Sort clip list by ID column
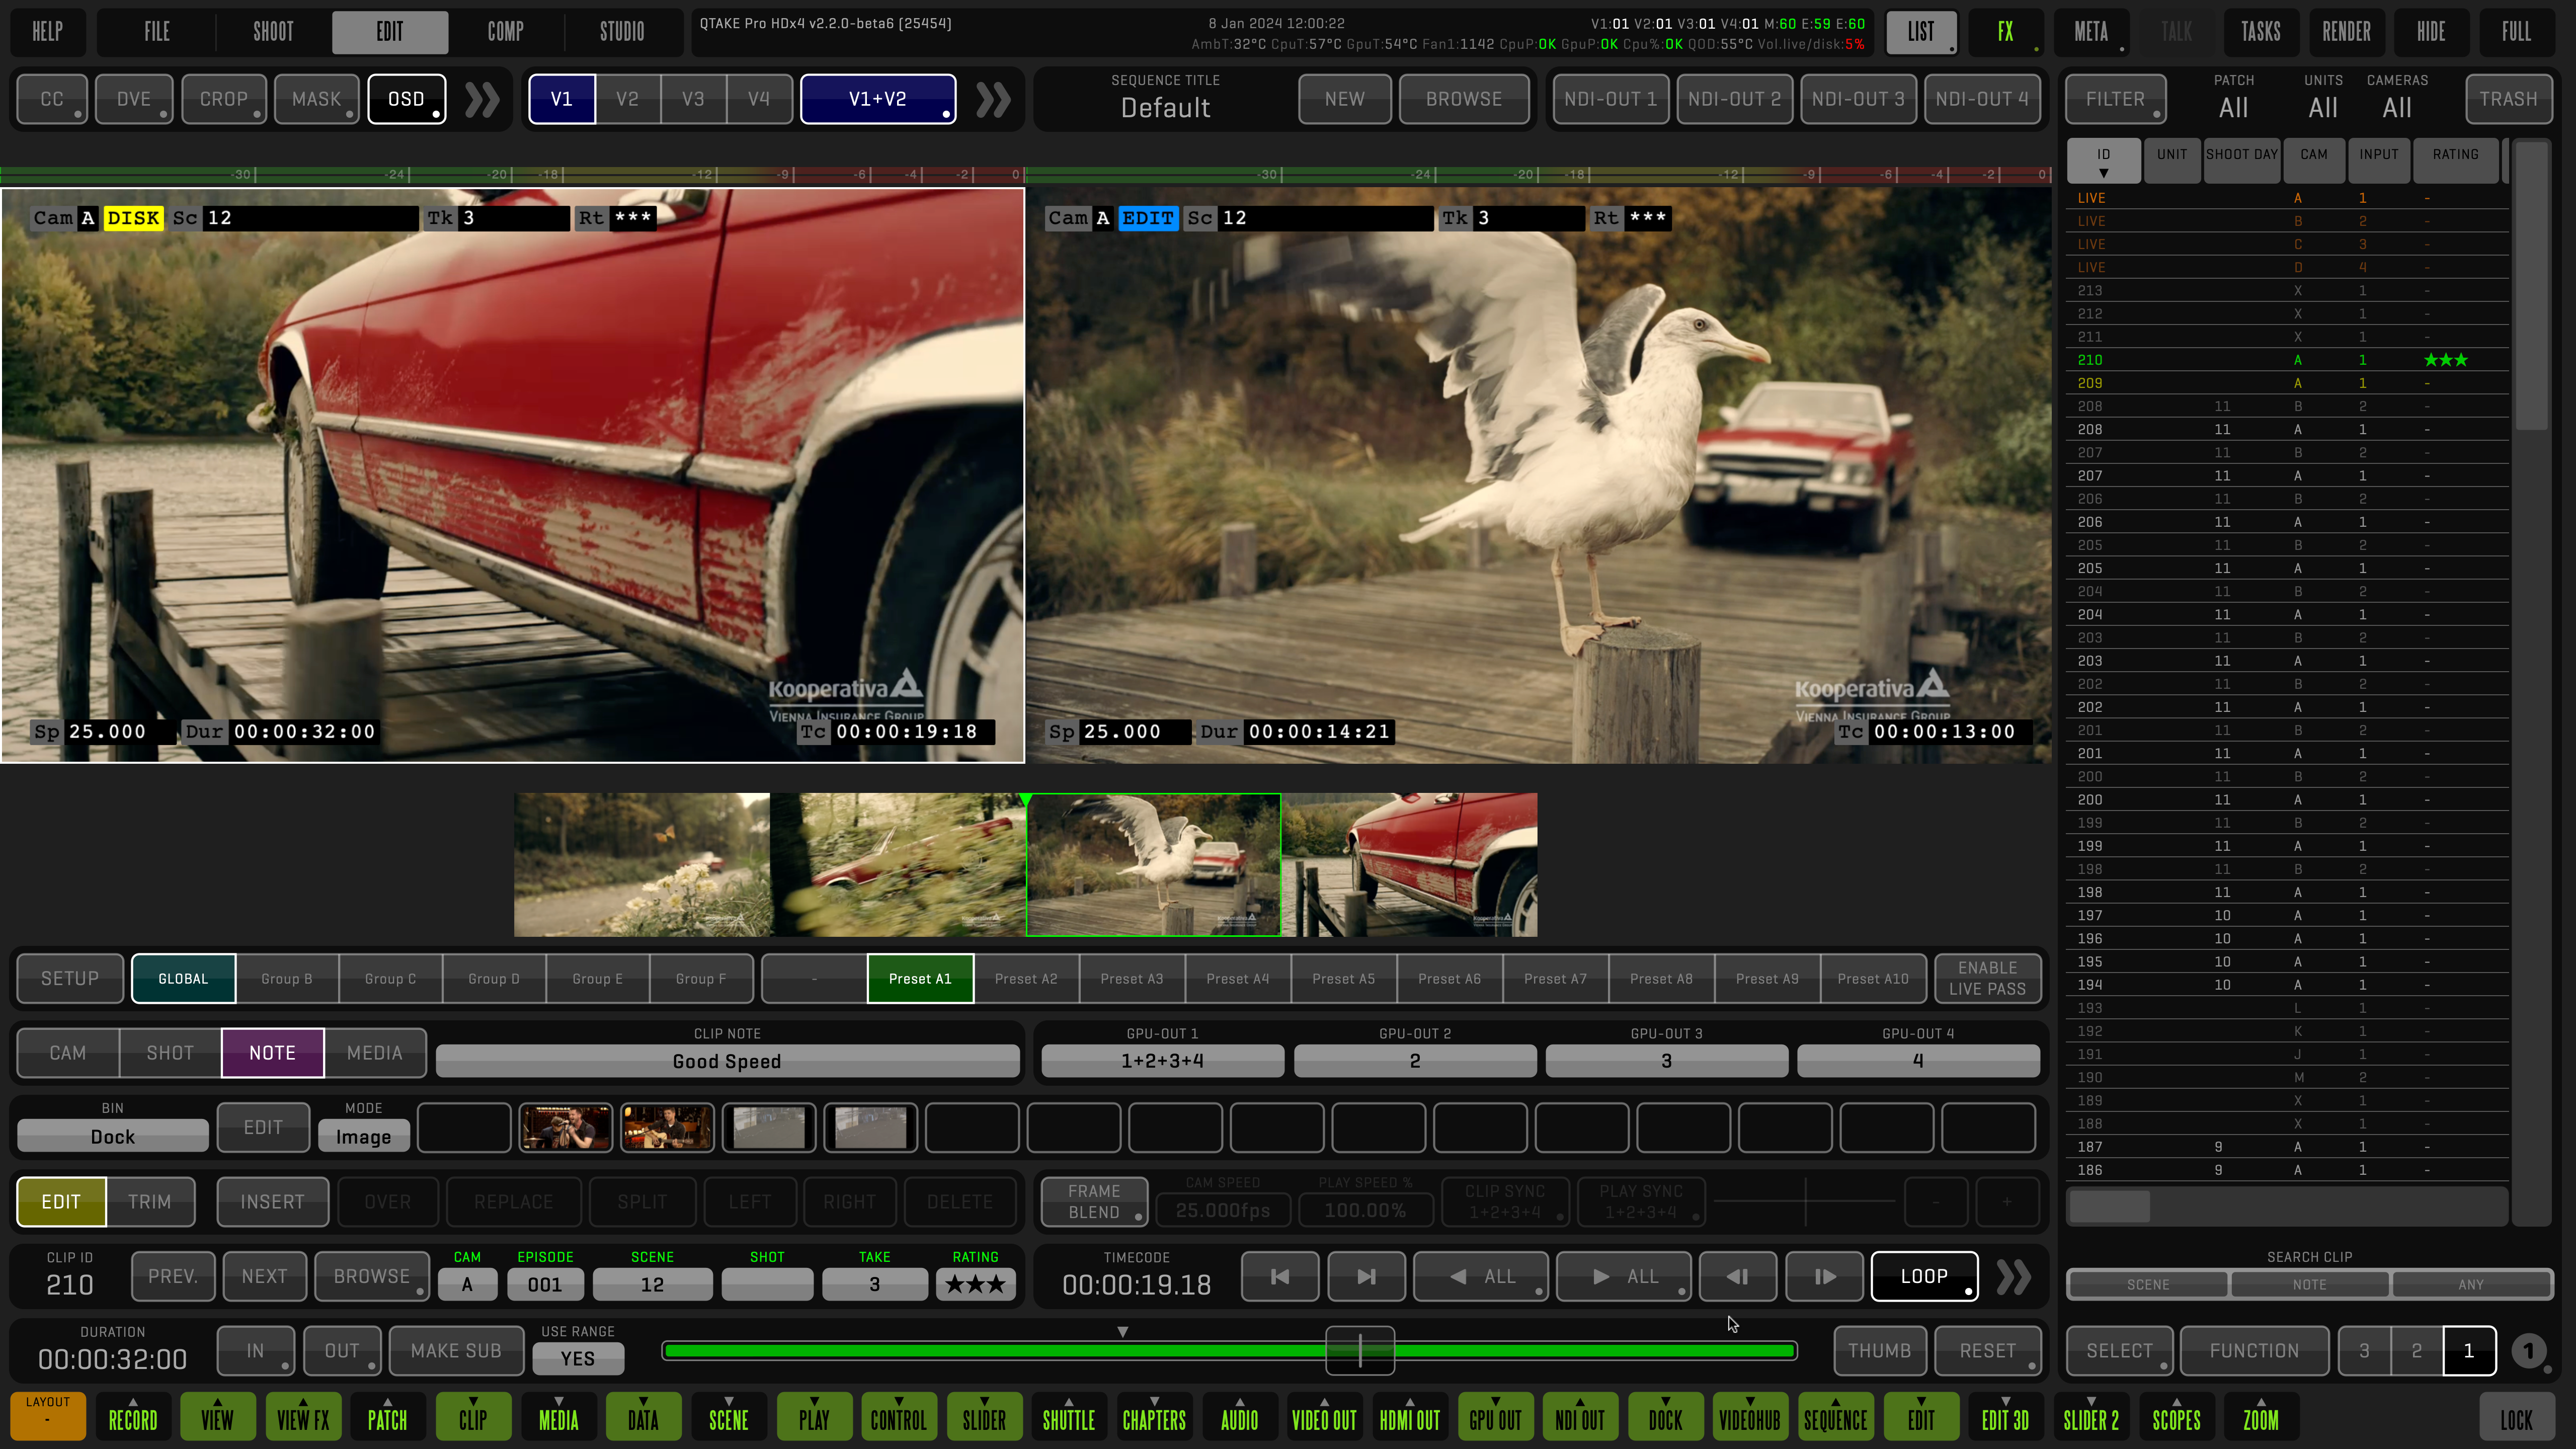The image size is (2576, 1449). click(x=2103, y=160)
